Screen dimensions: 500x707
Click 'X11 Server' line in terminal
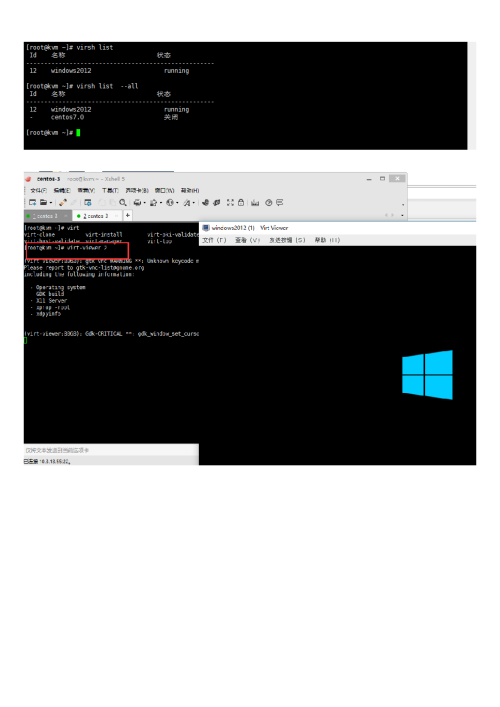click(x=49, y=300)
